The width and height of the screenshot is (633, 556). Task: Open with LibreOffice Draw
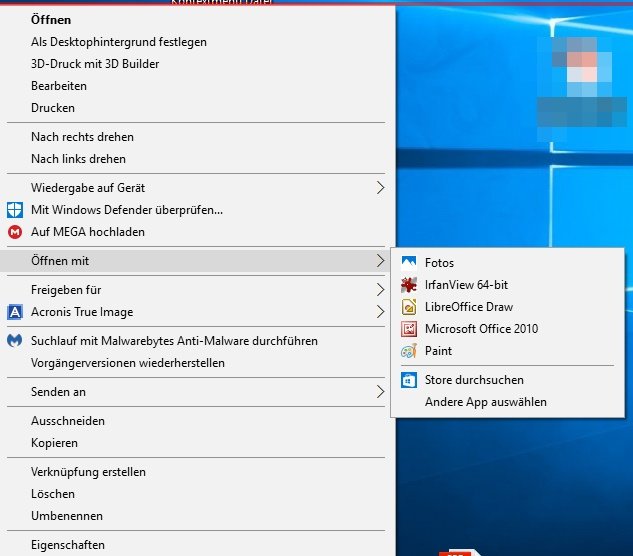[507, 307]
